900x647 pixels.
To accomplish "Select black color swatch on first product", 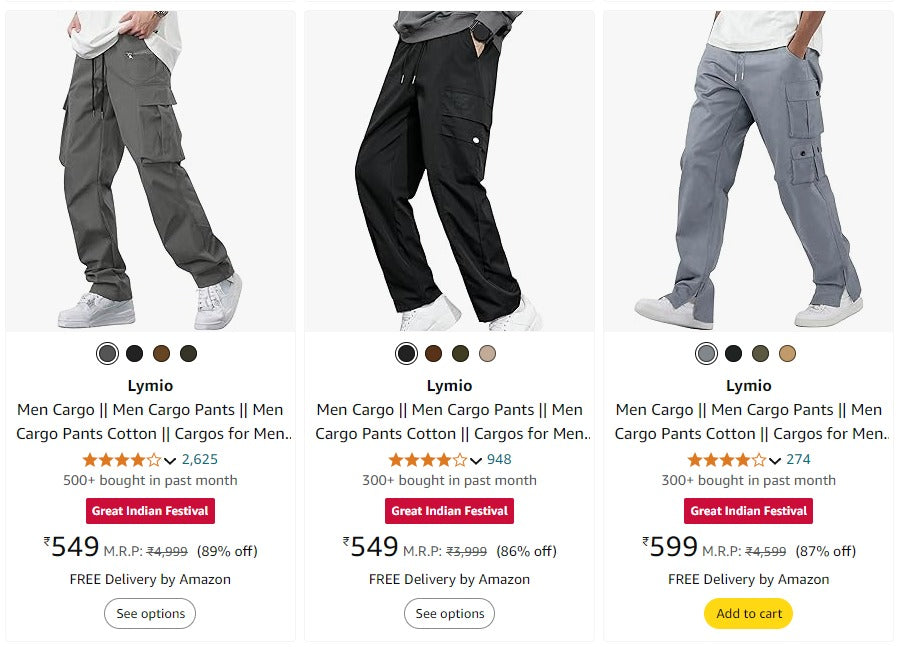I will [134, 353].
